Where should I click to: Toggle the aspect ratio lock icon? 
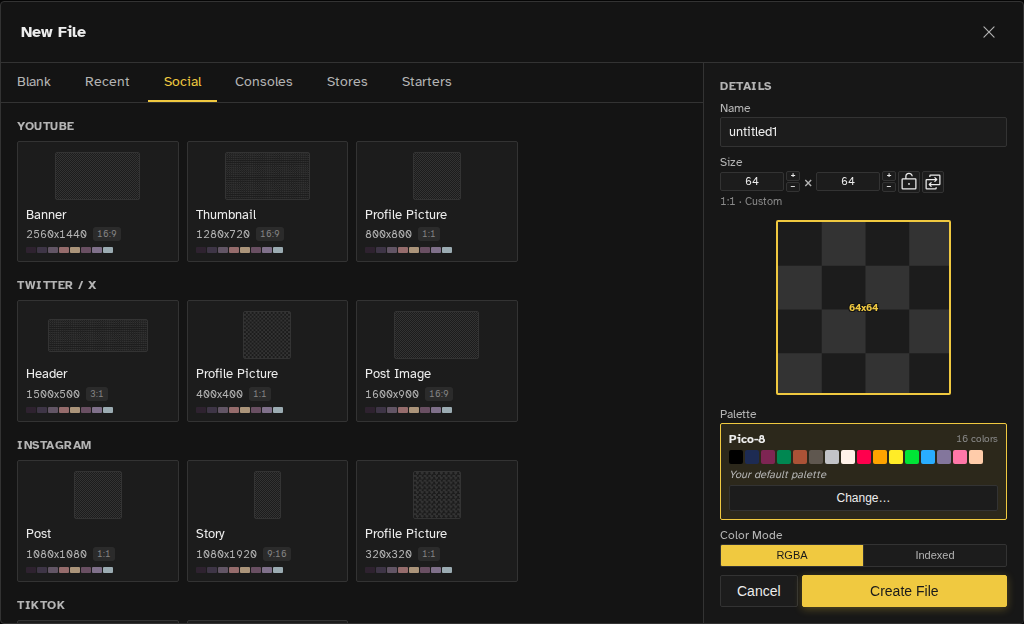[x=908, y=181]
